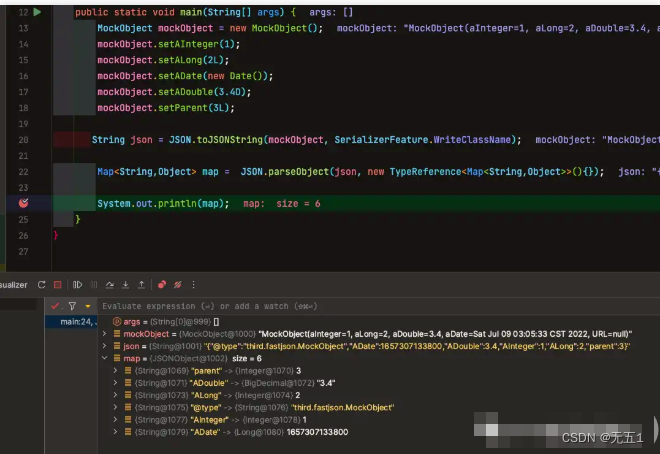Image resolution: width=660 pixels, height=454 pixels.
Task: Select the main:24 stack frame
Action: coord(71,321)
